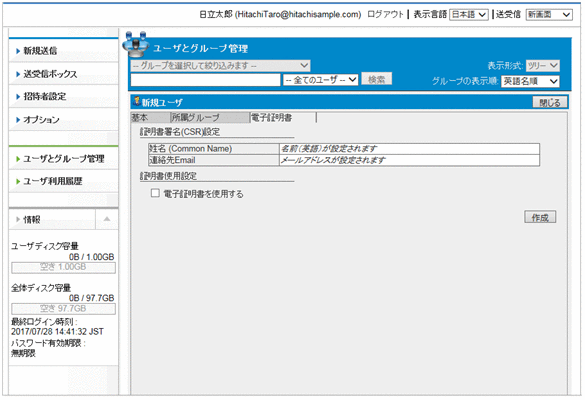
Task: Switch to the 所属グループ tab
Action: pos(210,118)
